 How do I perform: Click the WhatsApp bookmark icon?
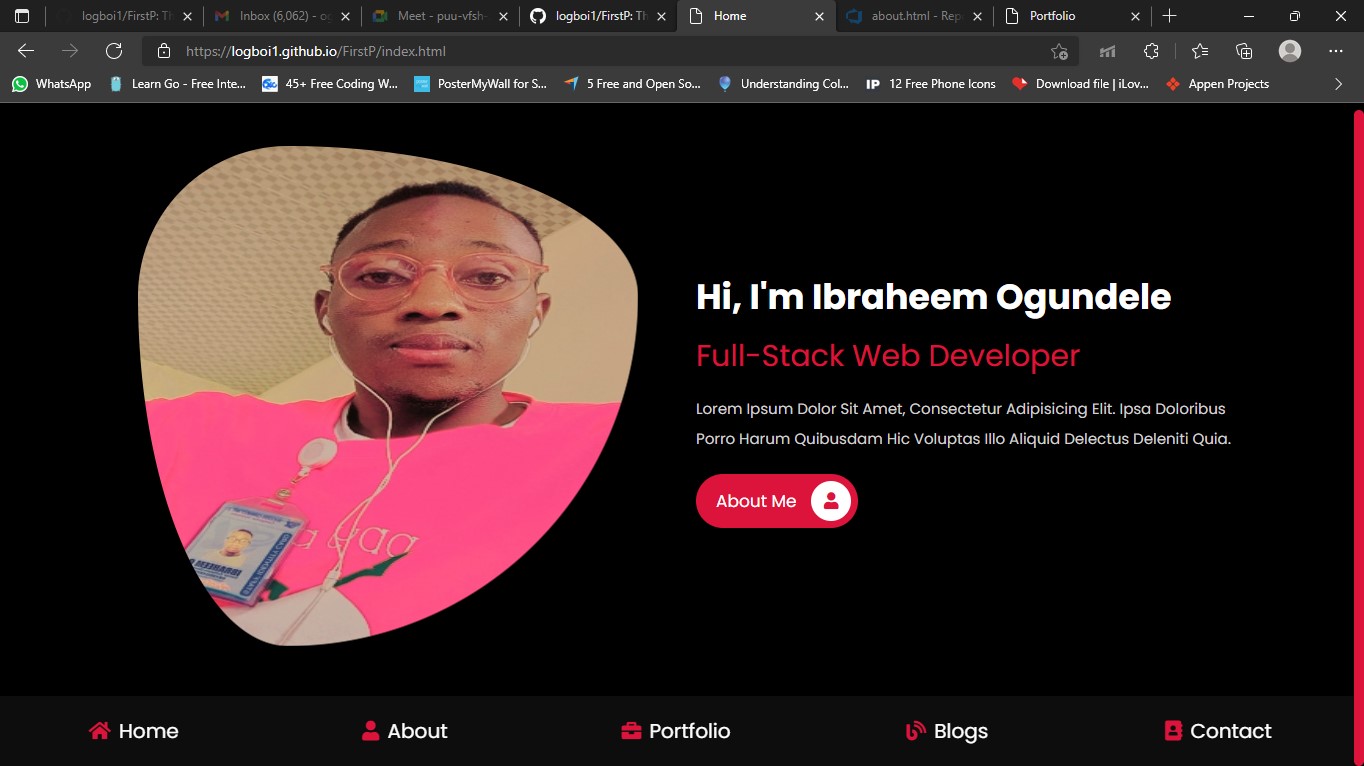coord(18,84)
